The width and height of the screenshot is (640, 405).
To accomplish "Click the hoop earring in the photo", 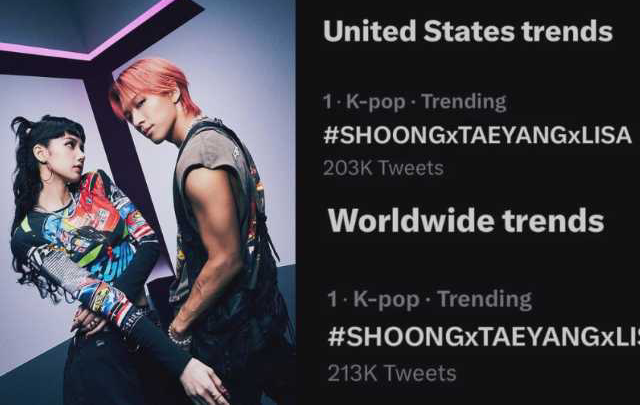I will [x=47, y=176].
